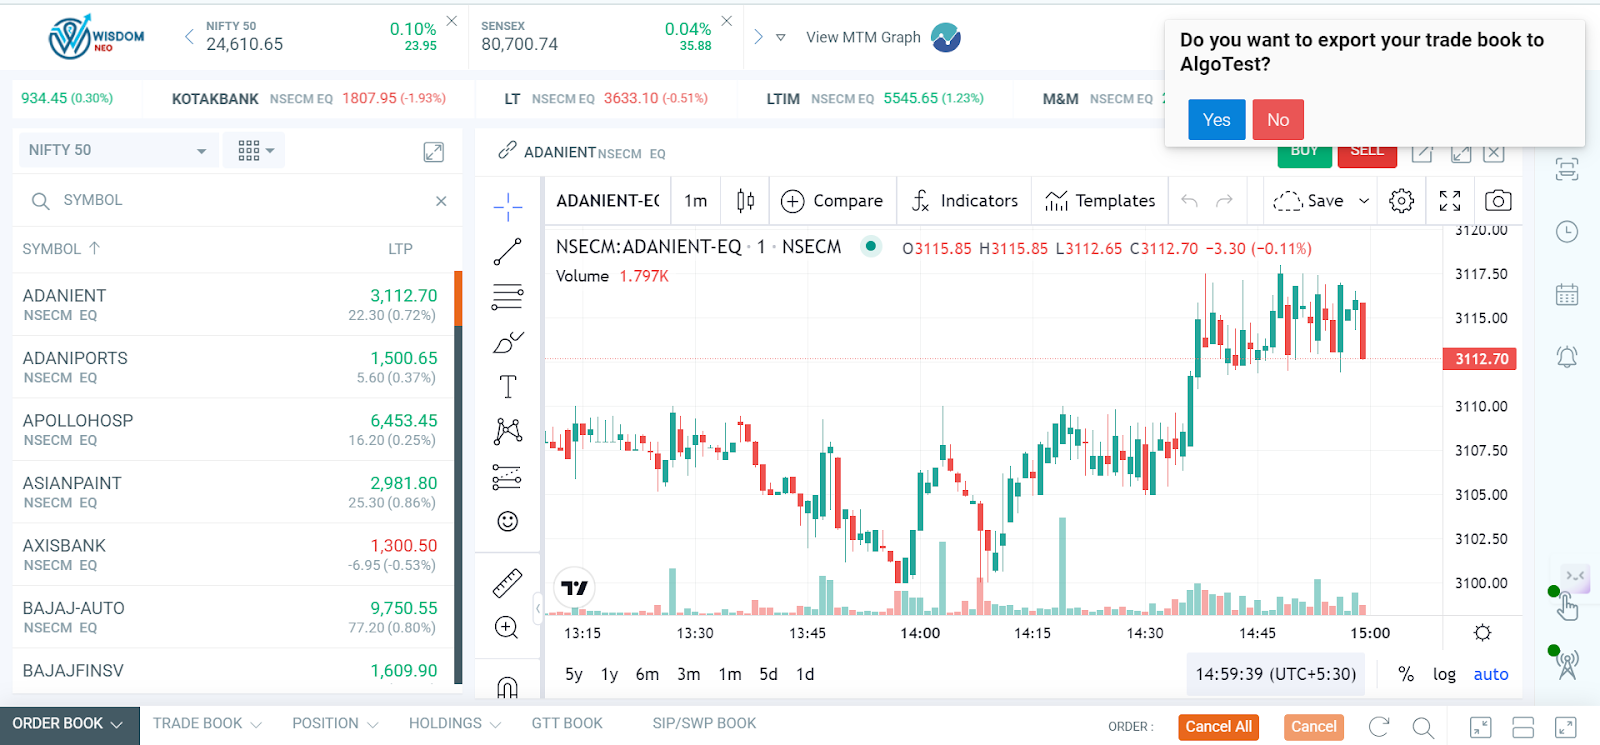Redo the chart action
The height and width of the screenshot is (745, 1600).
(x=1224, y=201)
